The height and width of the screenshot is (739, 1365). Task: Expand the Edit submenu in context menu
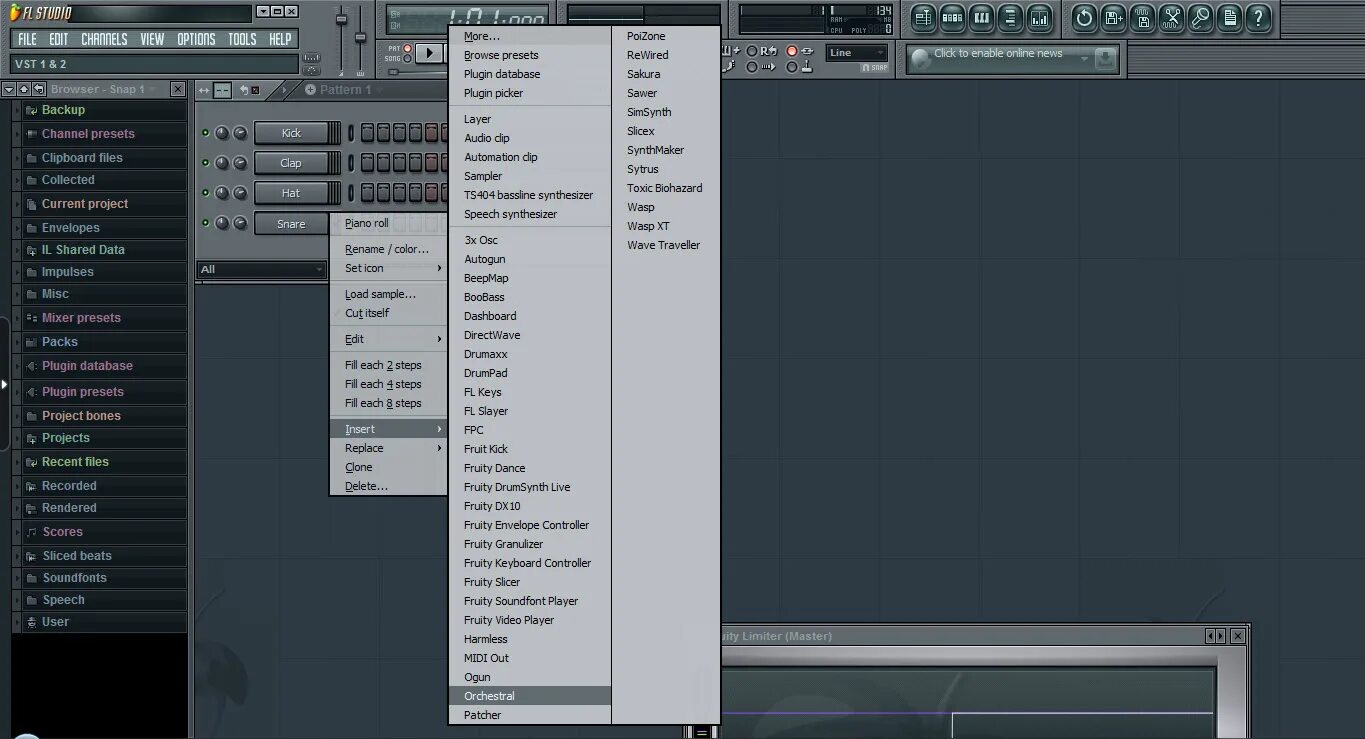click(x=389, y=339)
